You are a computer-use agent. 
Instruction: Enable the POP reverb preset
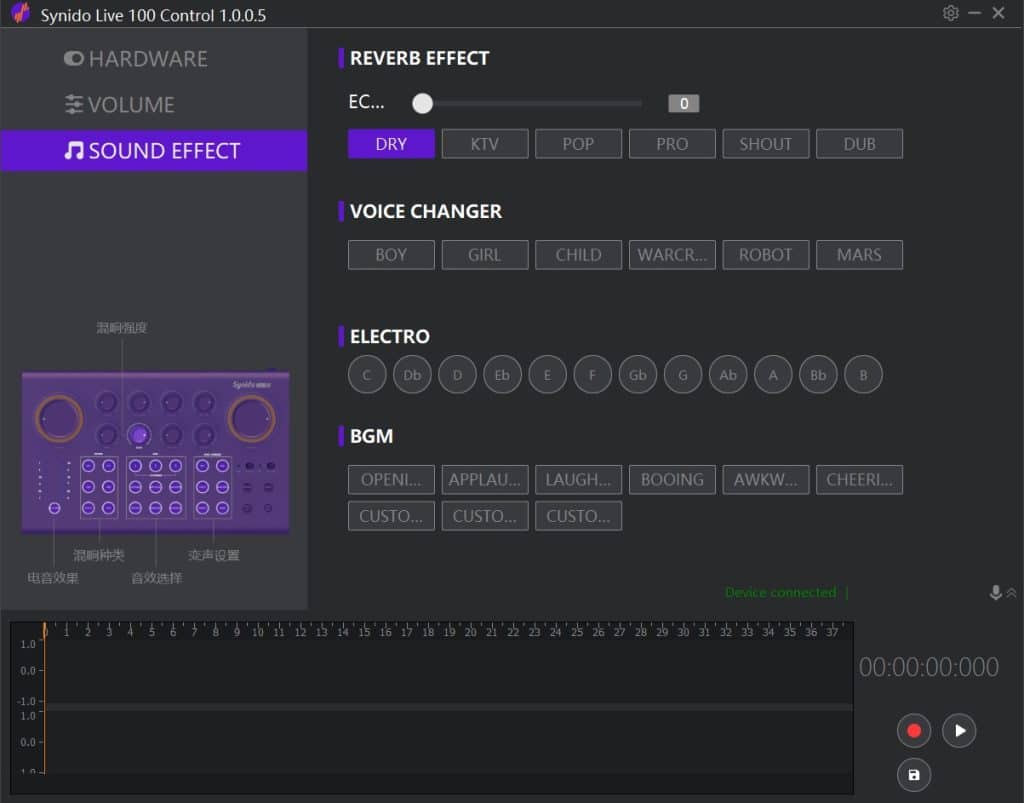(x=578, y=144)
